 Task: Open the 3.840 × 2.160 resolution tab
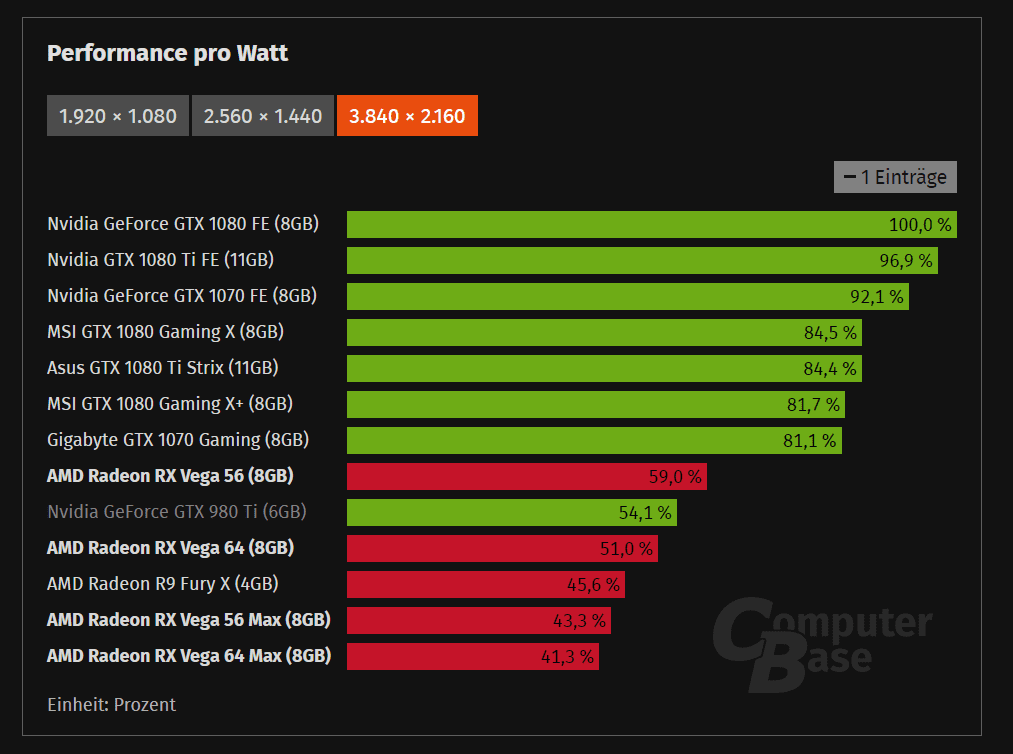(407, 116)
